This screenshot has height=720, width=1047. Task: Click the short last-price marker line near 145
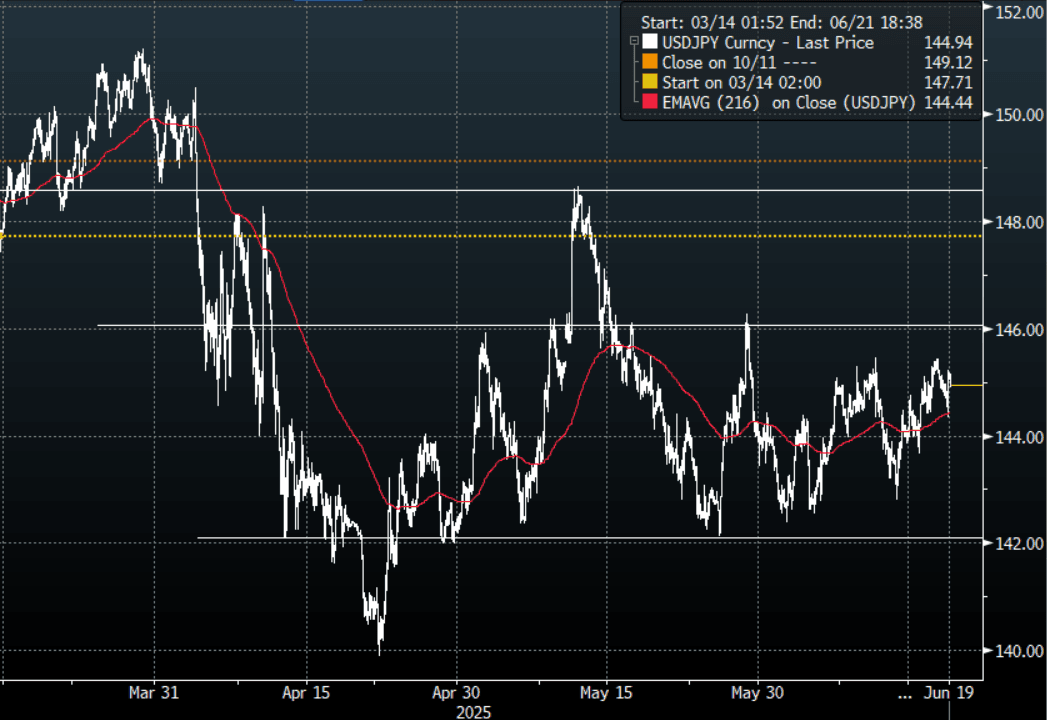pos(965,384)
